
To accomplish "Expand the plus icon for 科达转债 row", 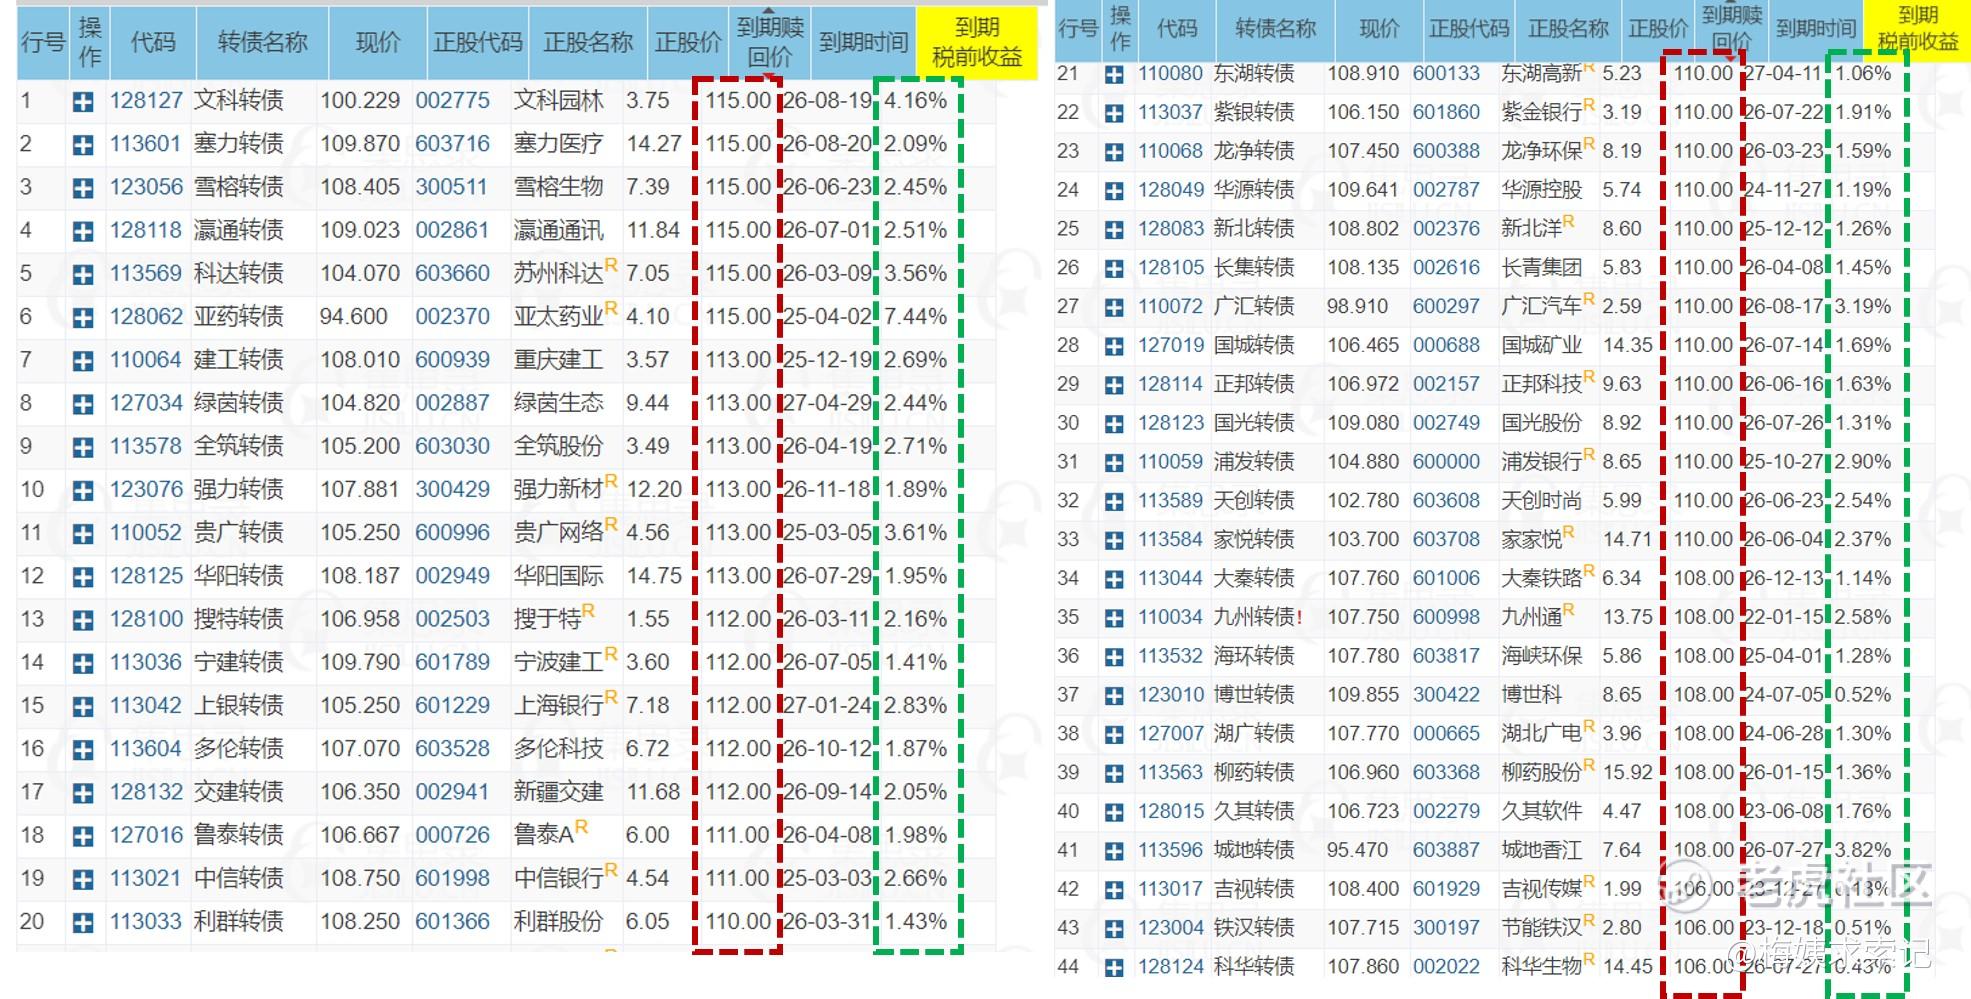I will [x=83, y=274].
